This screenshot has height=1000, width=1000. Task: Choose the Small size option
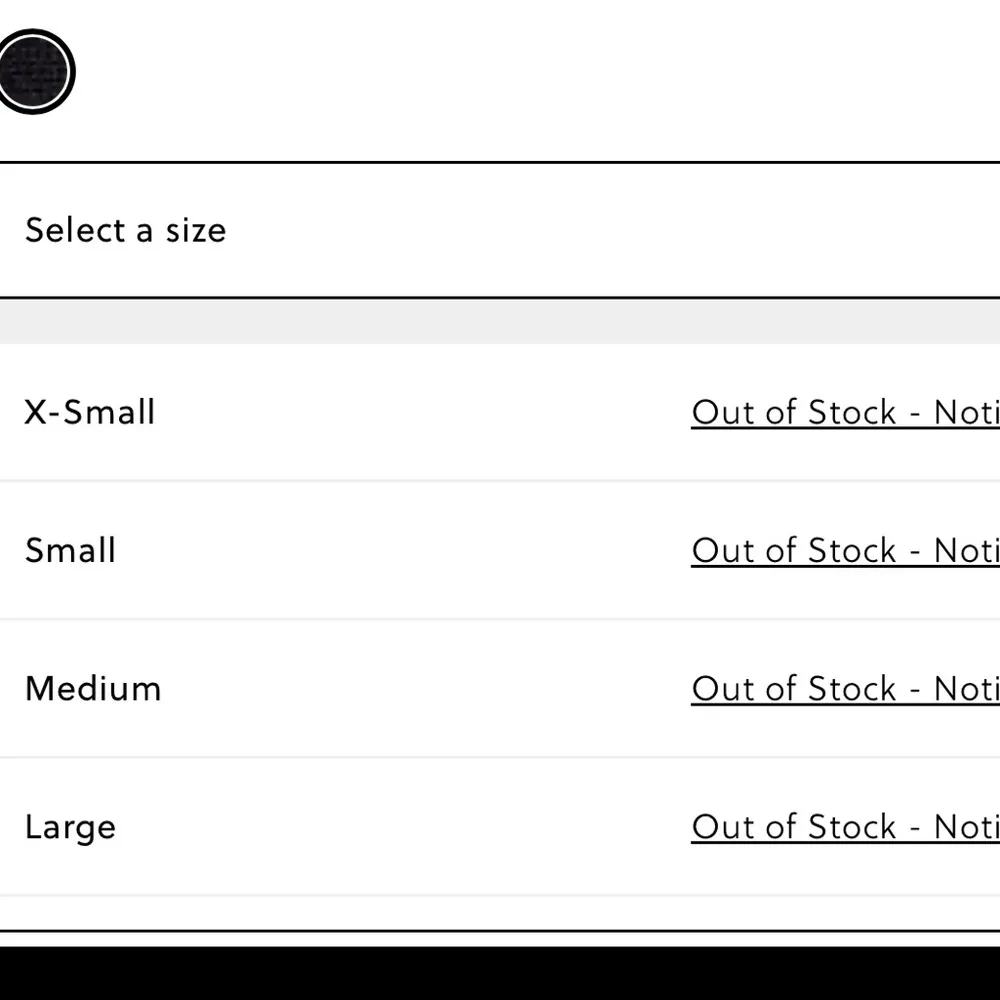click(x=71, y=551)
